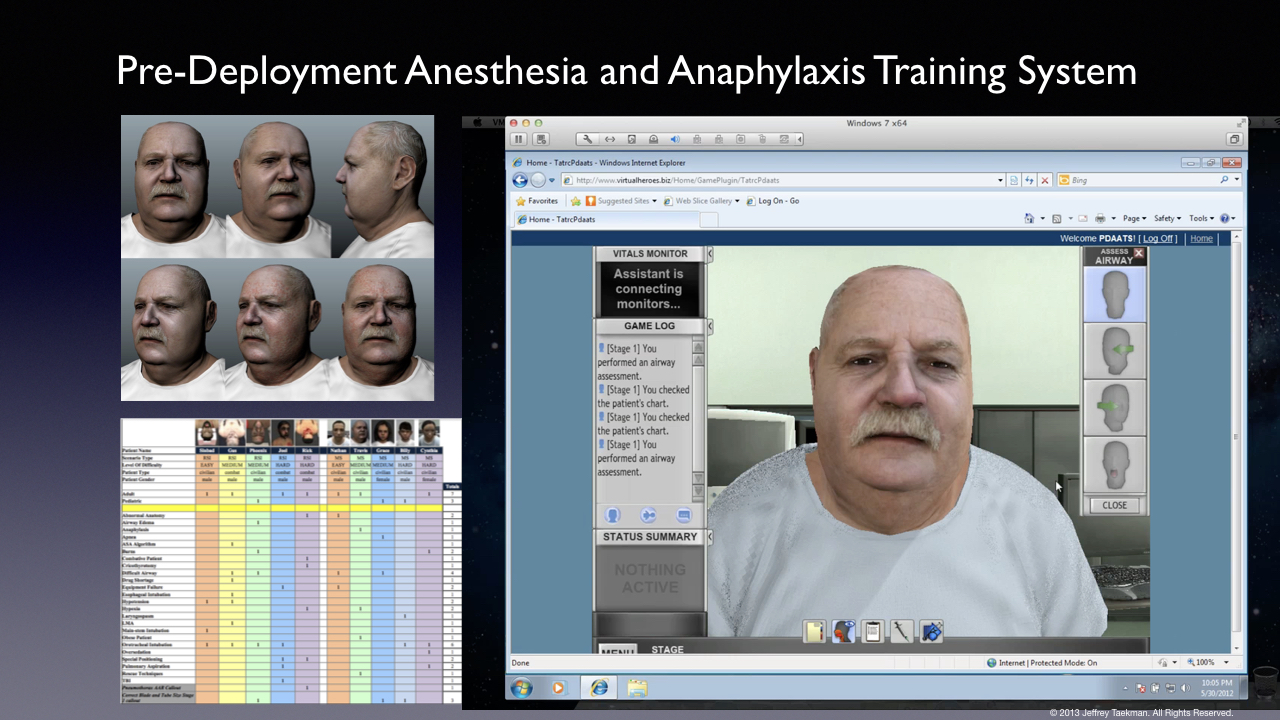
Task: Click the CLOSE button in airway panel
Action: click(x=1114, y=505)
